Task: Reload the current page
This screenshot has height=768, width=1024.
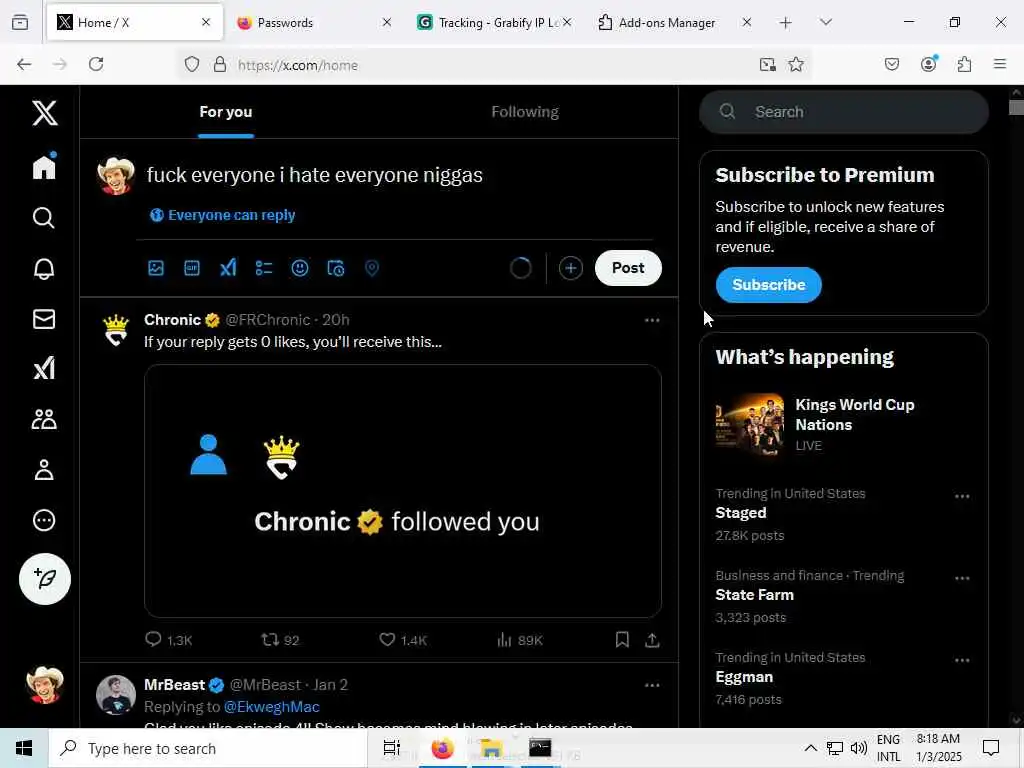Action: (x=96, y=64)
